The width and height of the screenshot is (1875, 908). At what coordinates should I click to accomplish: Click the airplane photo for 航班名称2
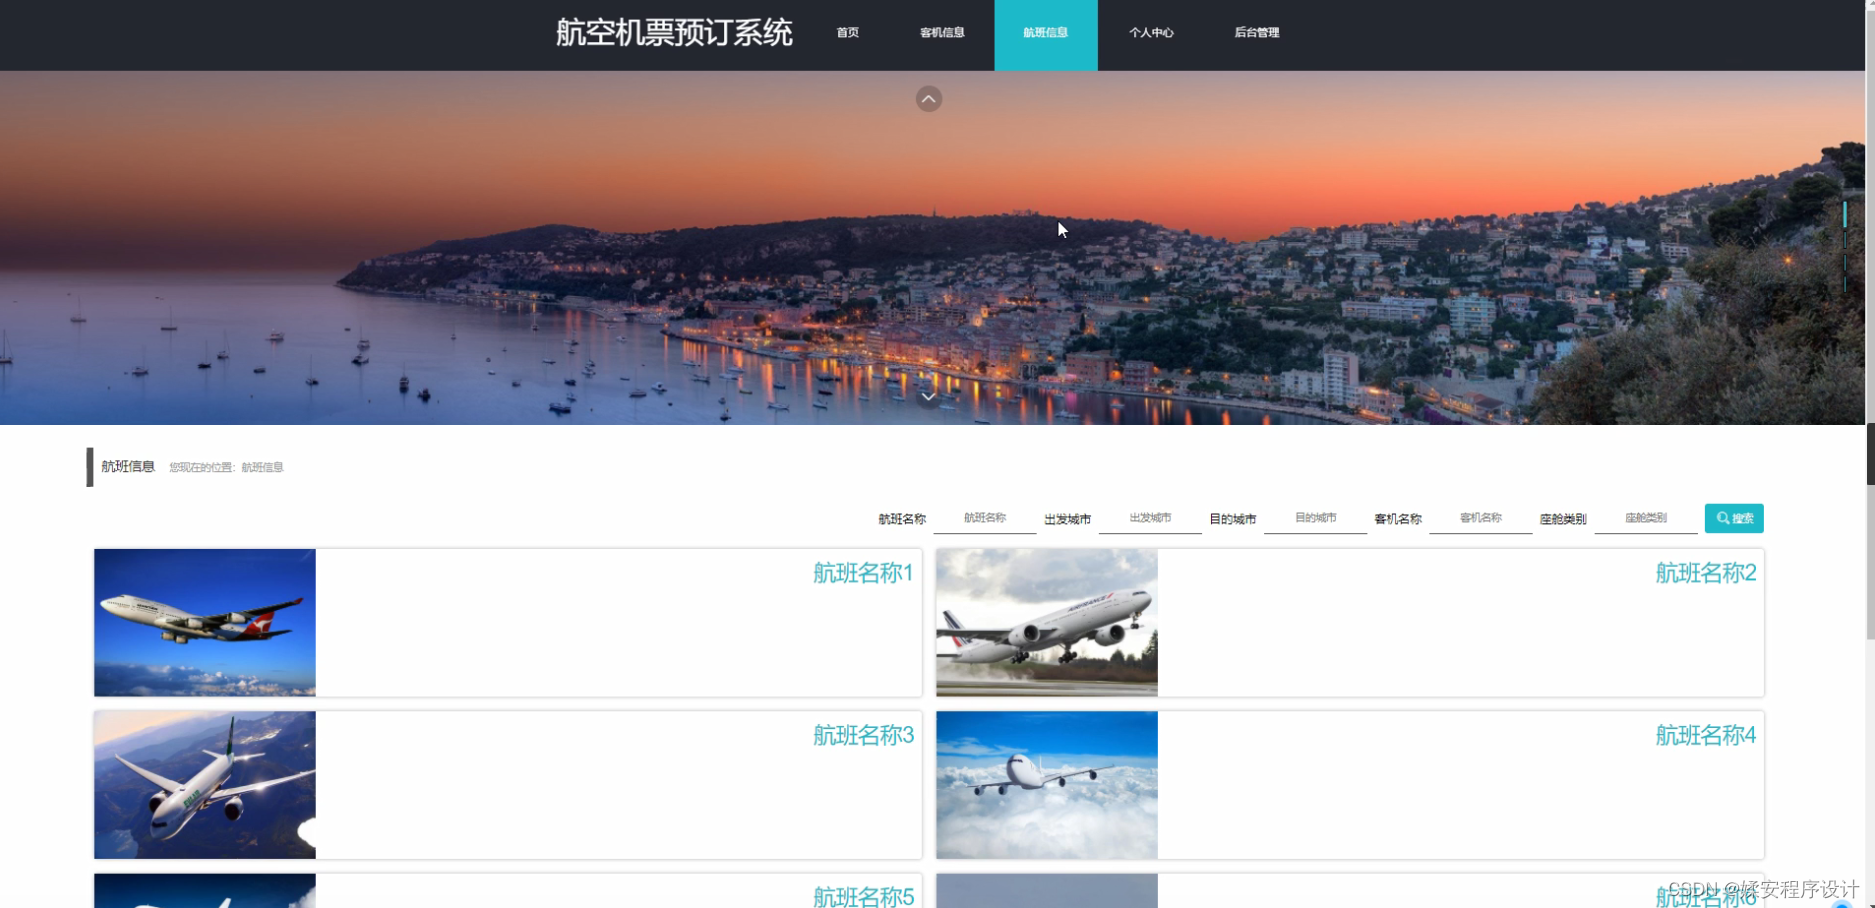coord(1047,622)
